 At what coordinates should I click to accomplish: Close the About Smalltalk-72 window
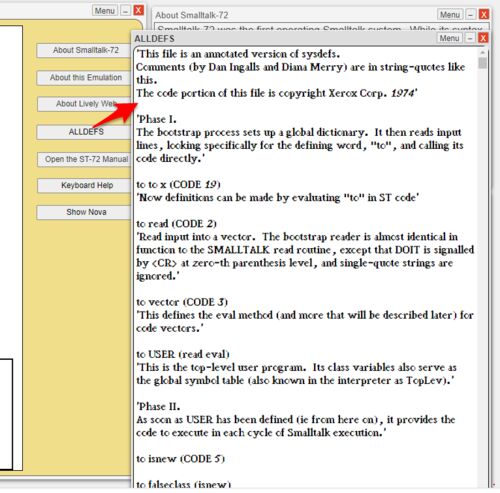point(484,15)
